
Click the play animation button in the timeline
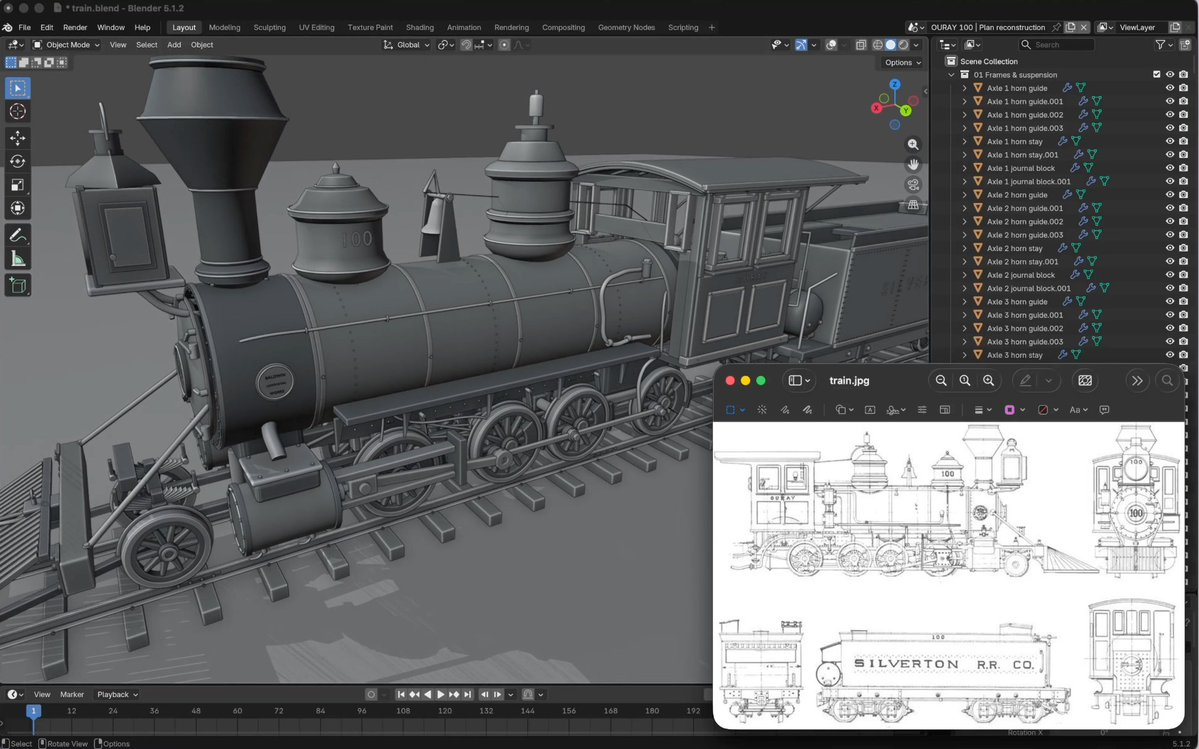[440, 695]
